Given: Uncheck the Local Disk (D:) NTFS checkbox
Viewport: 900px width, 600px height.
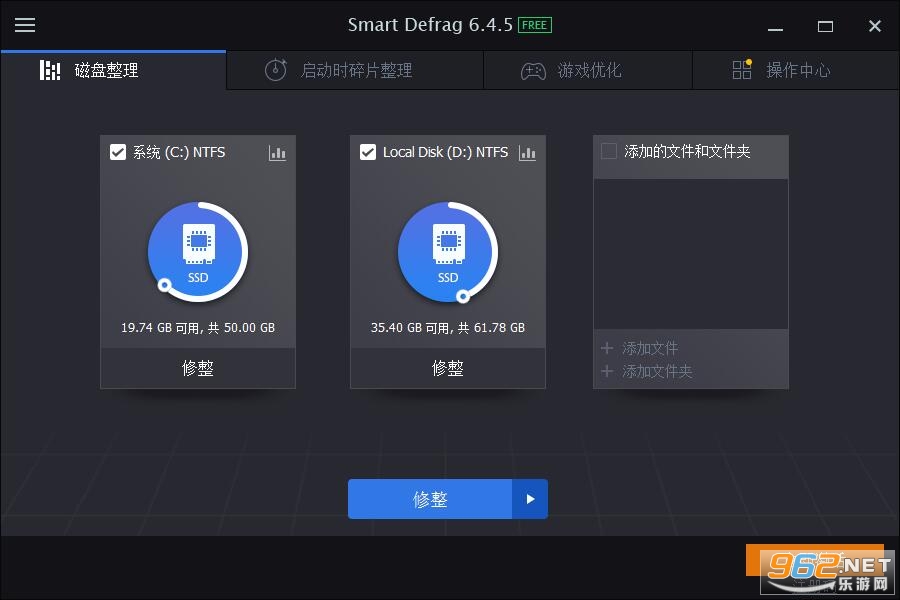Looking at the screenshot, I should (368, 152).
